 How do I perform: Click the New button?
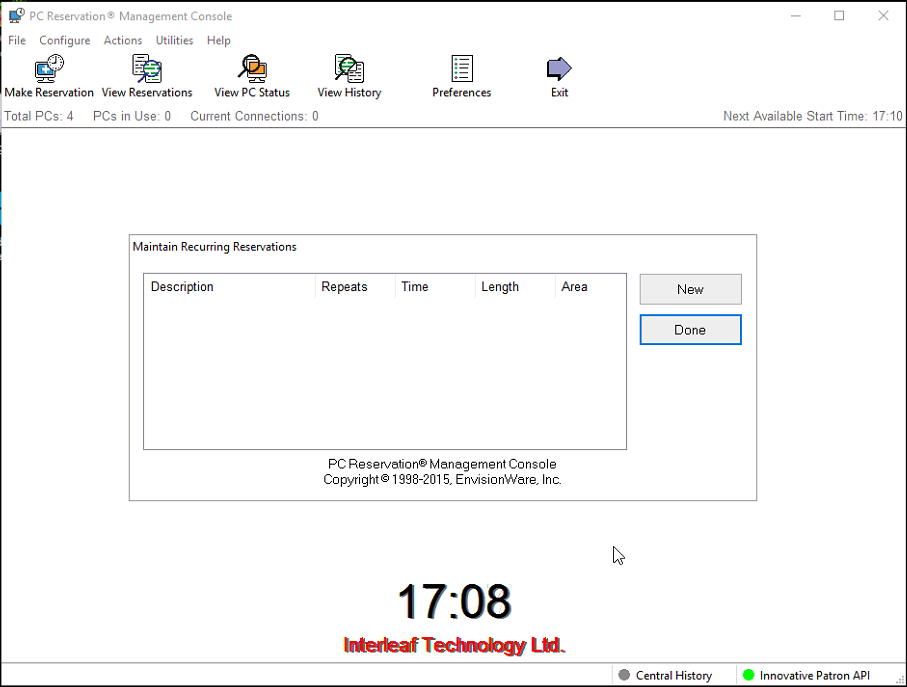click(x=691, y=289)
